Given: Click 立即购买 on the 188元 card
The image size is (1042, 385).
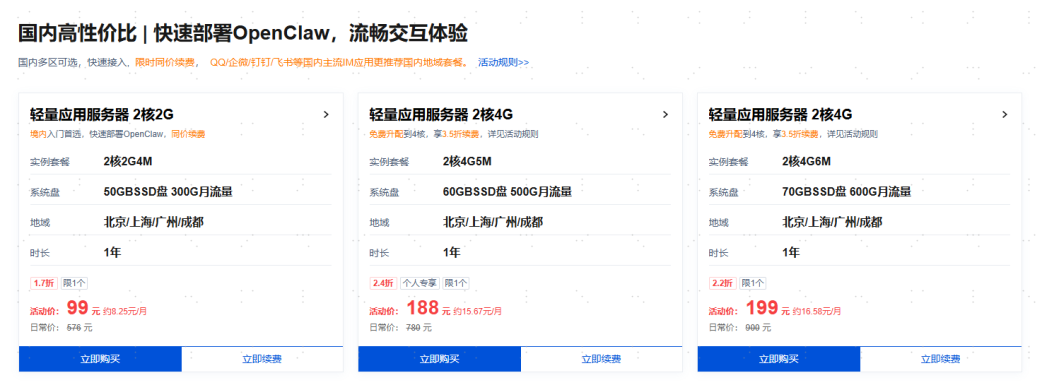Looking at the screenshot, I should tap(440, 359).
